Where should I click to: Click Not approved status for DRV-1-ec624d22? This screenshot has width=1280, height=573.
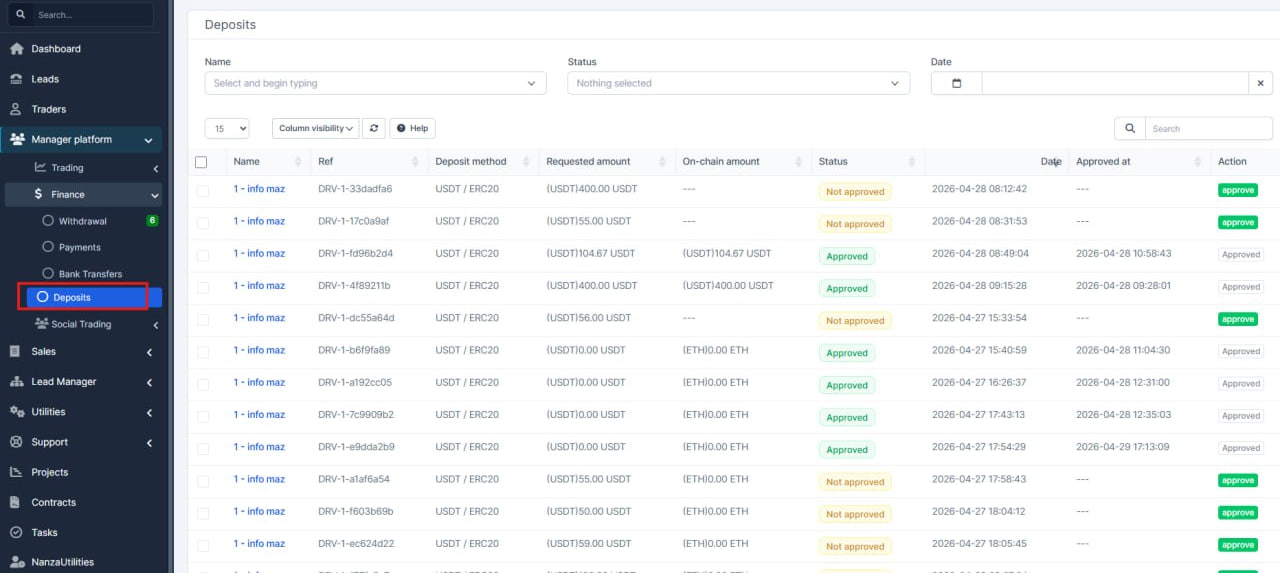(x=855, y=546)
